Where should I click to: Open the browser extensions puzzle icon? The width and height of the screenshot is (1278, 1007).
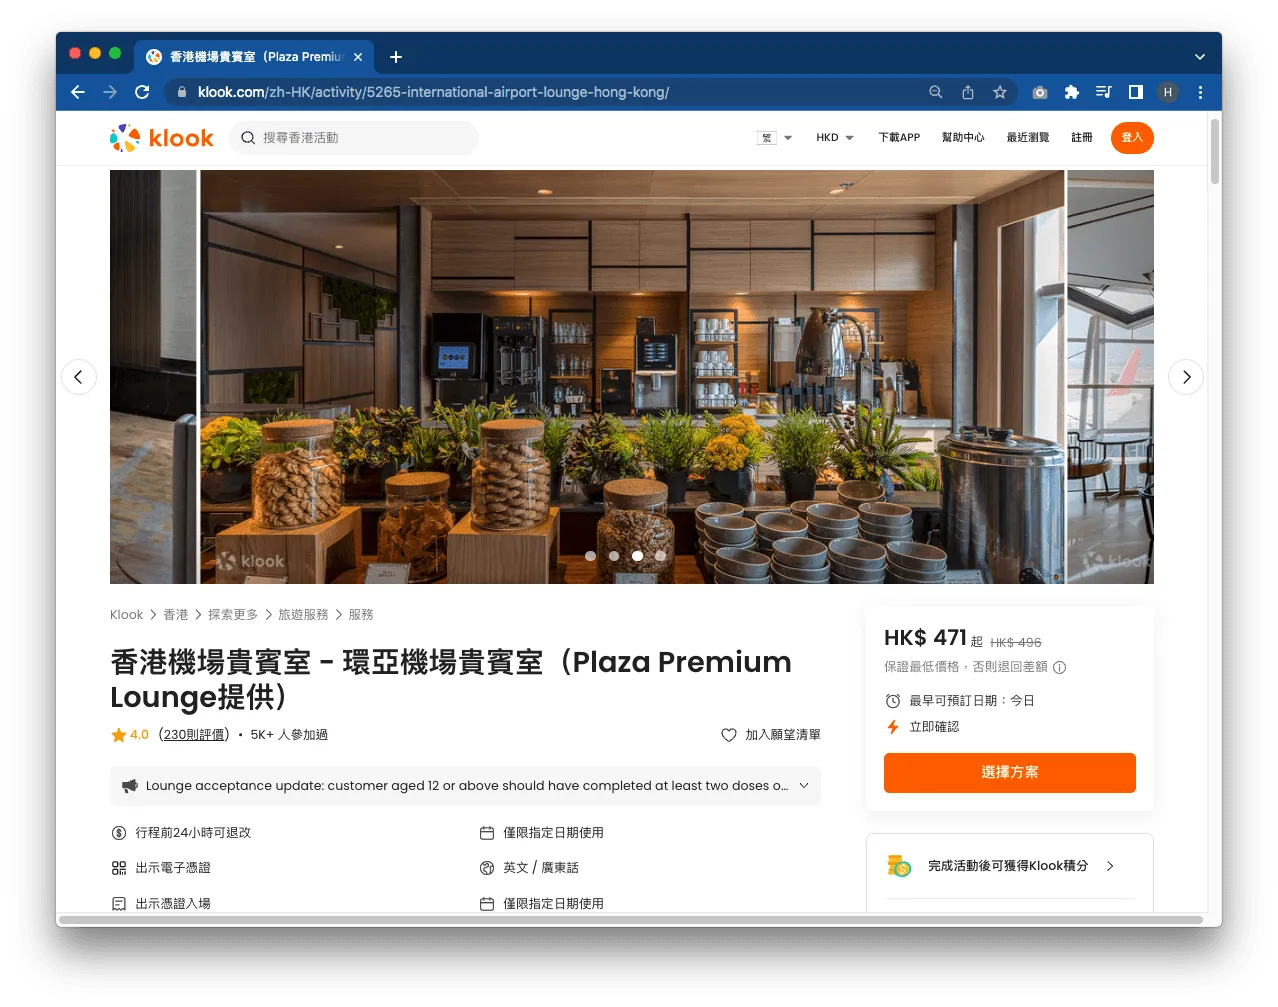(1072, 92)
